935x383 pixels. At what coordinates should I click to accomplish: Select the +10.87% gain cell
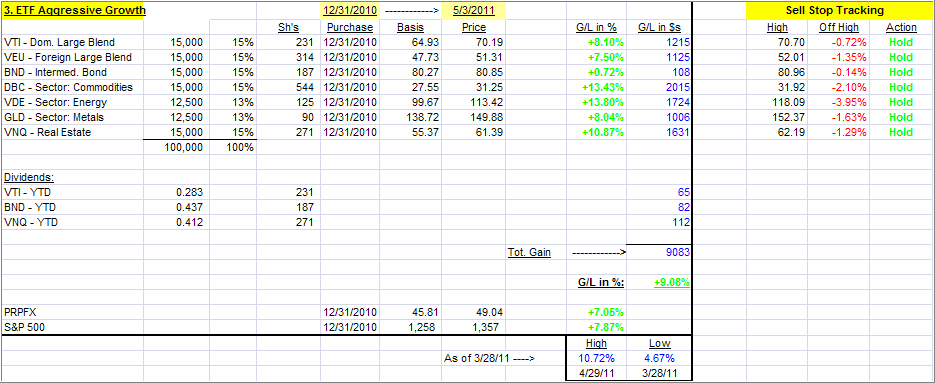[596, 132]
